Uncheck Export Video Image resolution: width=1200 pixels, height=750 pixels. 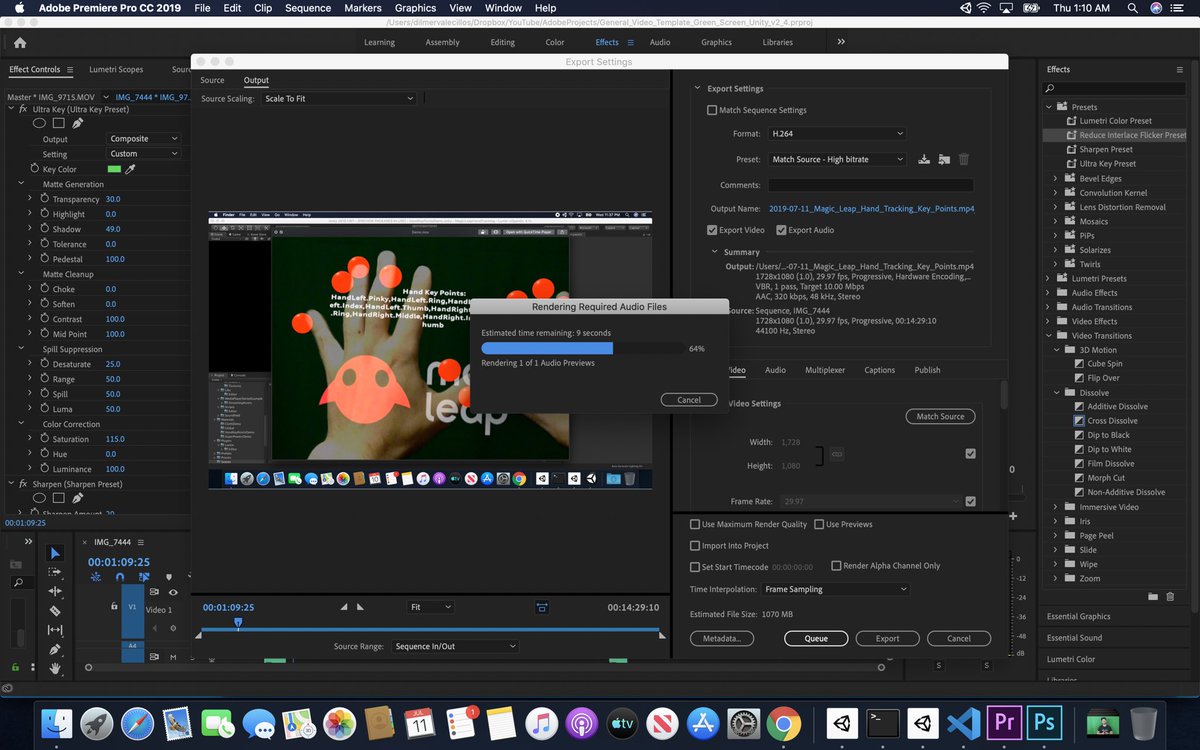(712, 230)
